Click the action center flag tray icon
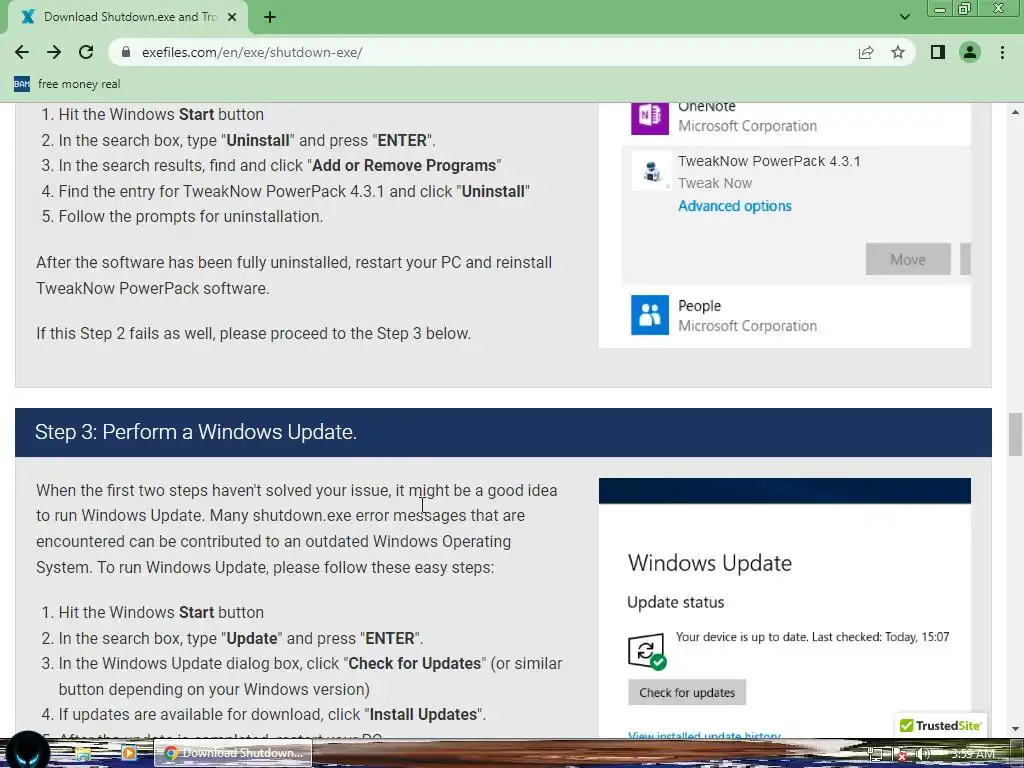1024x768 pixels. tap(899, 754)
